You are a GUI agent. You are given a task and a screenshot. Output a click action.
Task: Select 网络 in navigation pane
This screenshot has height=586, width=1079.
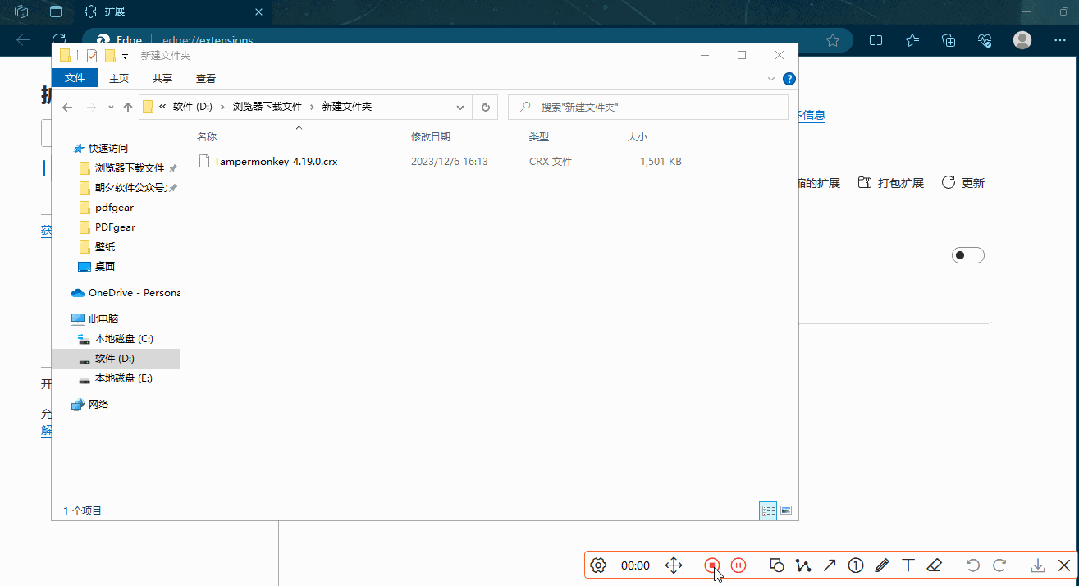point(98,405)
